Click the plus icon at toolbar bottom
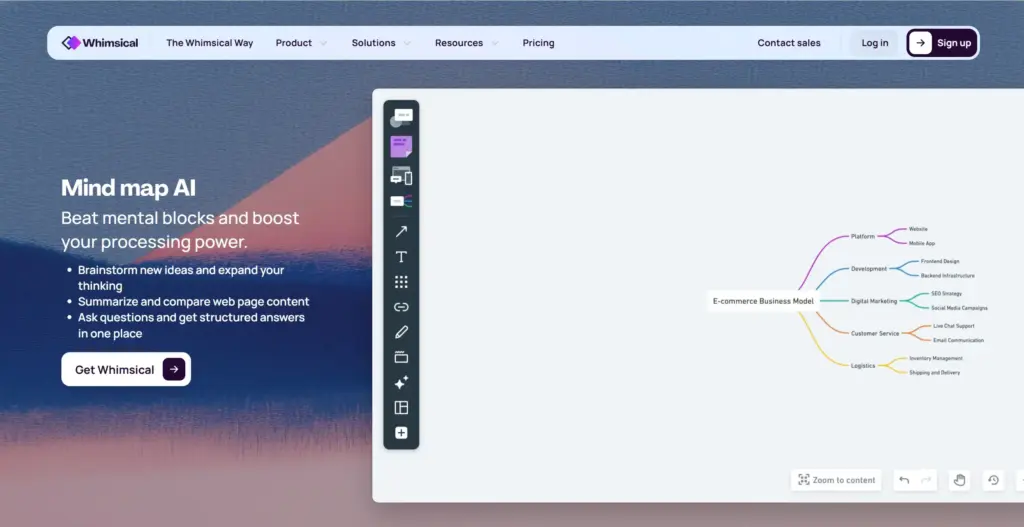 [401, 433]
